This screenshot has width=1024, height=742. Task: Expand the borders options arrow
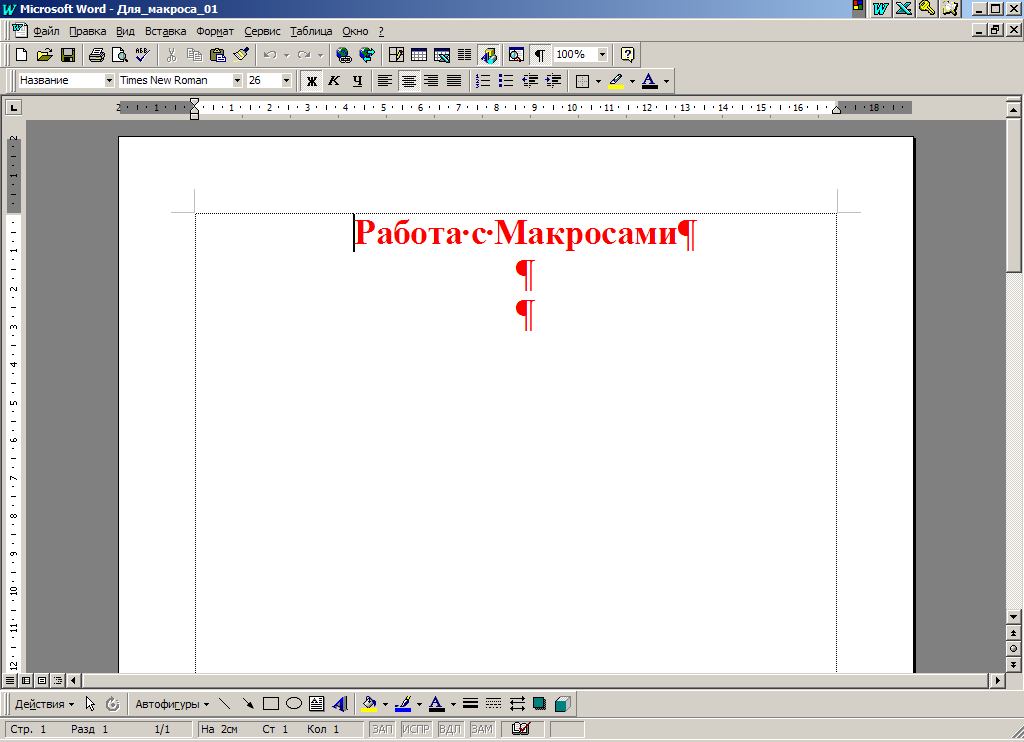[598, 82]
